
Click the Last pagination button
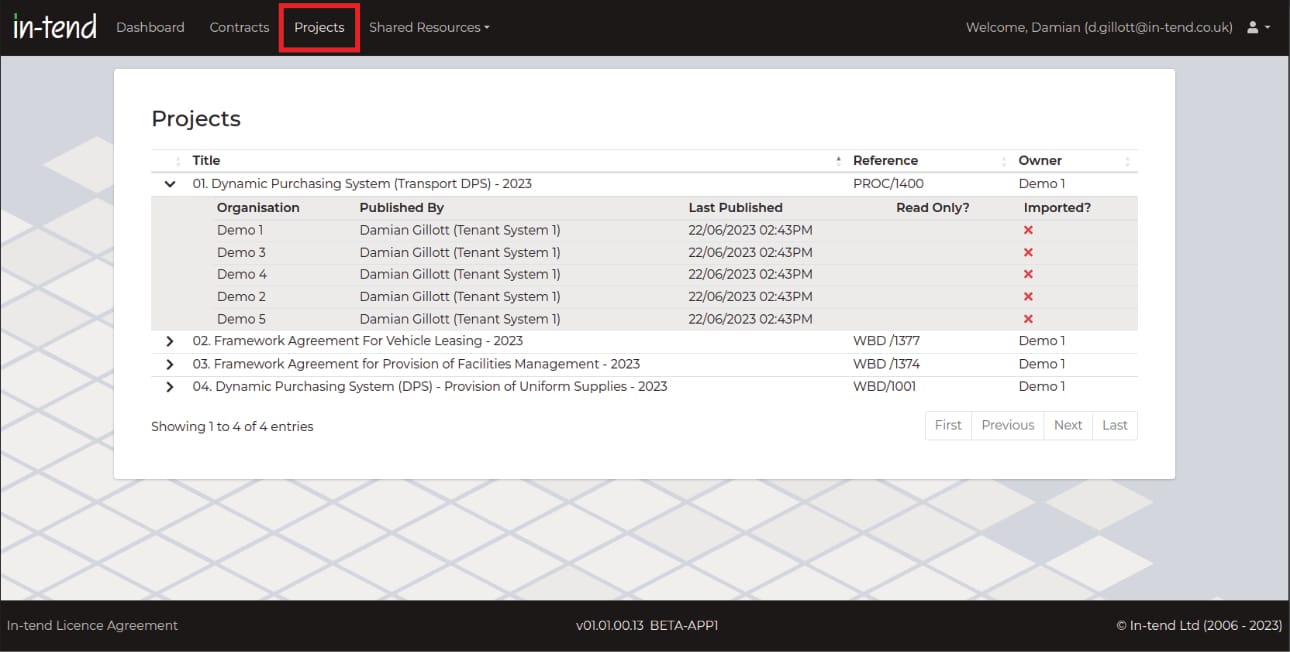[1114, 425]
